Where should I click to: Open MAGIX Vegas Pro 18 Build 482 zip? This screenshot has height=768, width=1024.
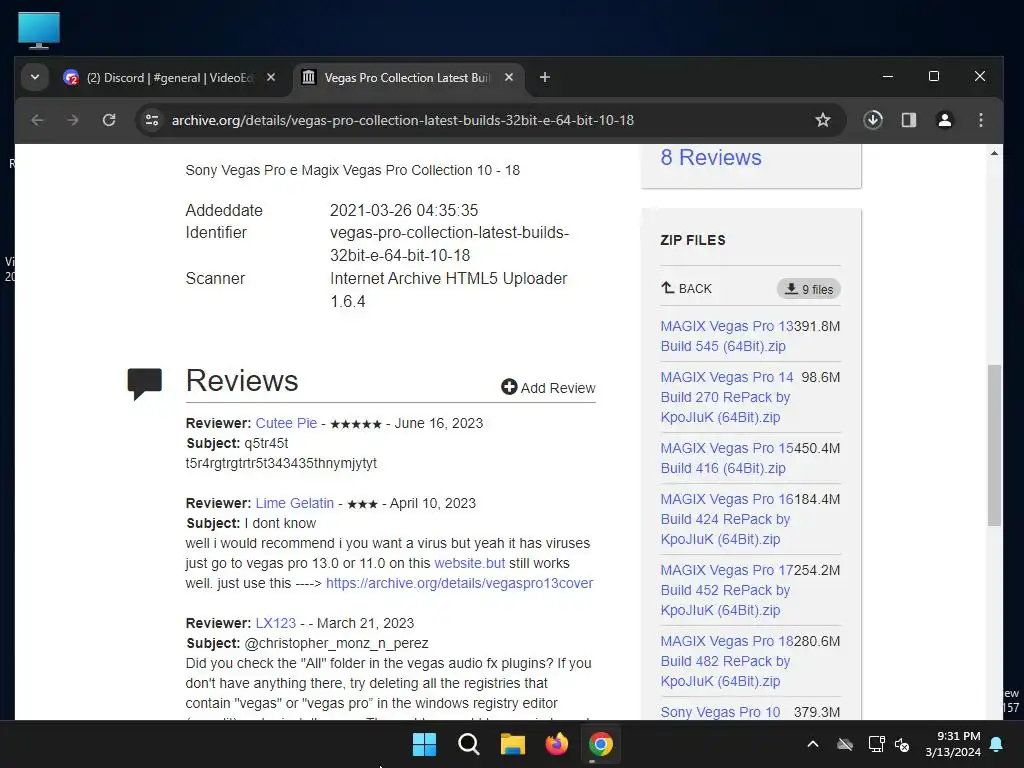pyautogui.click(x=726, y=661)
